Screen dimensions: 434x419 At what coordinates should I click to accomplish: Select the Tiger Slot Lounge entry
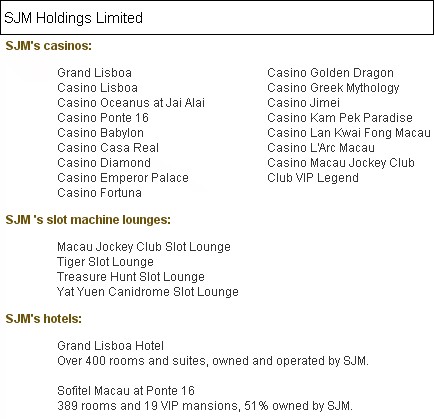coord(105,262)
